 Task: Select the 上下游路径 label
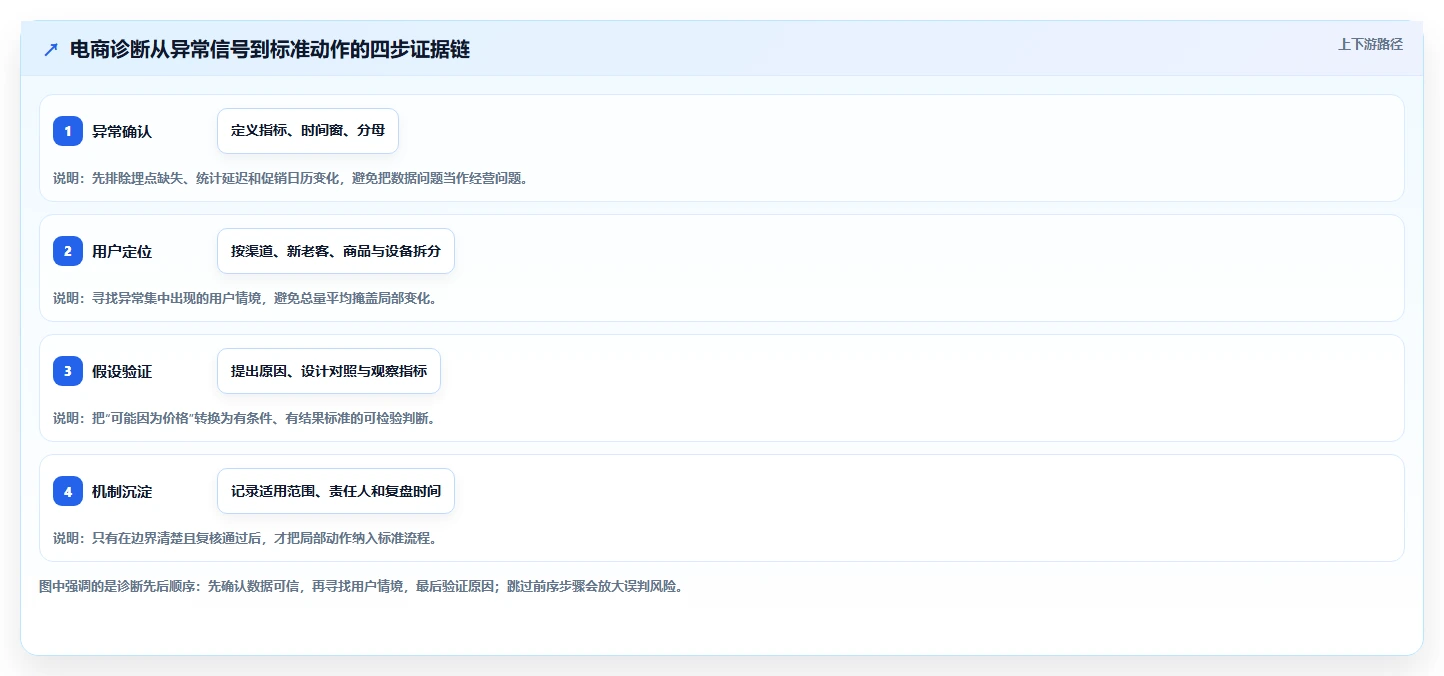pos(1370,44)
